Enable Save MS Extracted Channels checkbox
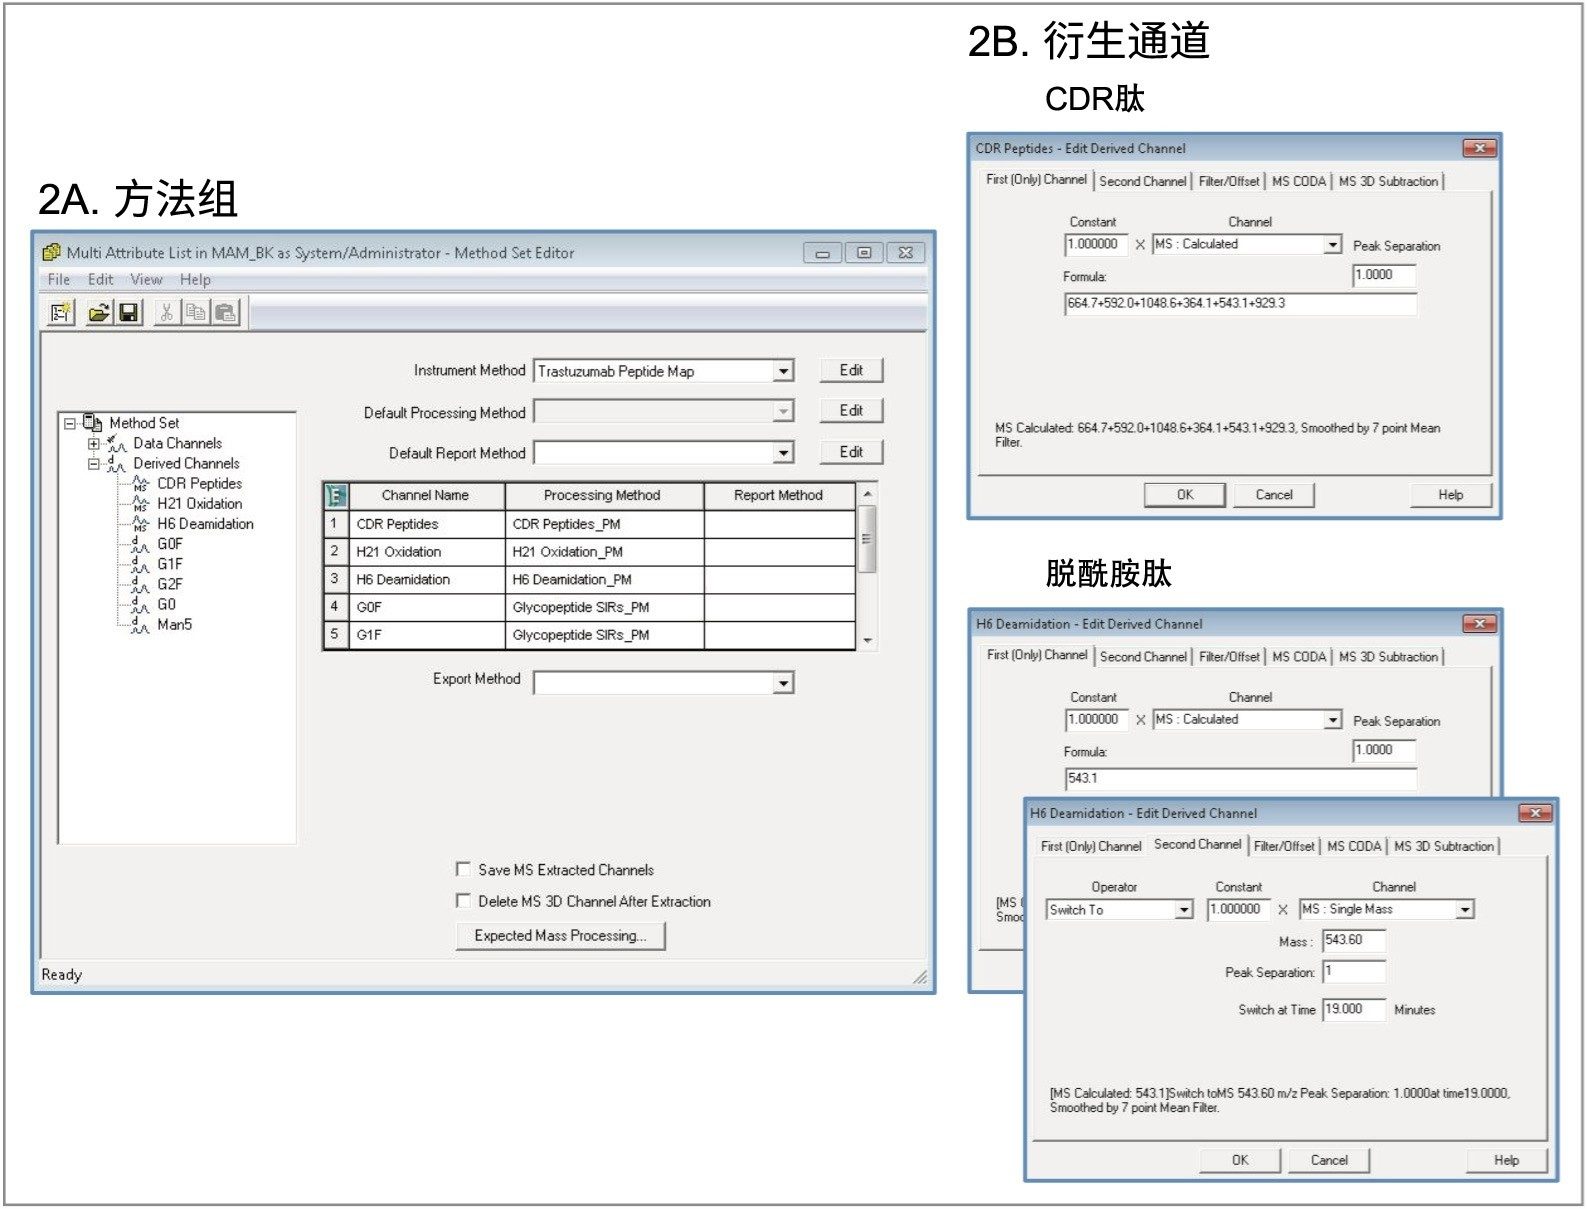This screenshot has height=1209, width=1587. coord(463,869)
